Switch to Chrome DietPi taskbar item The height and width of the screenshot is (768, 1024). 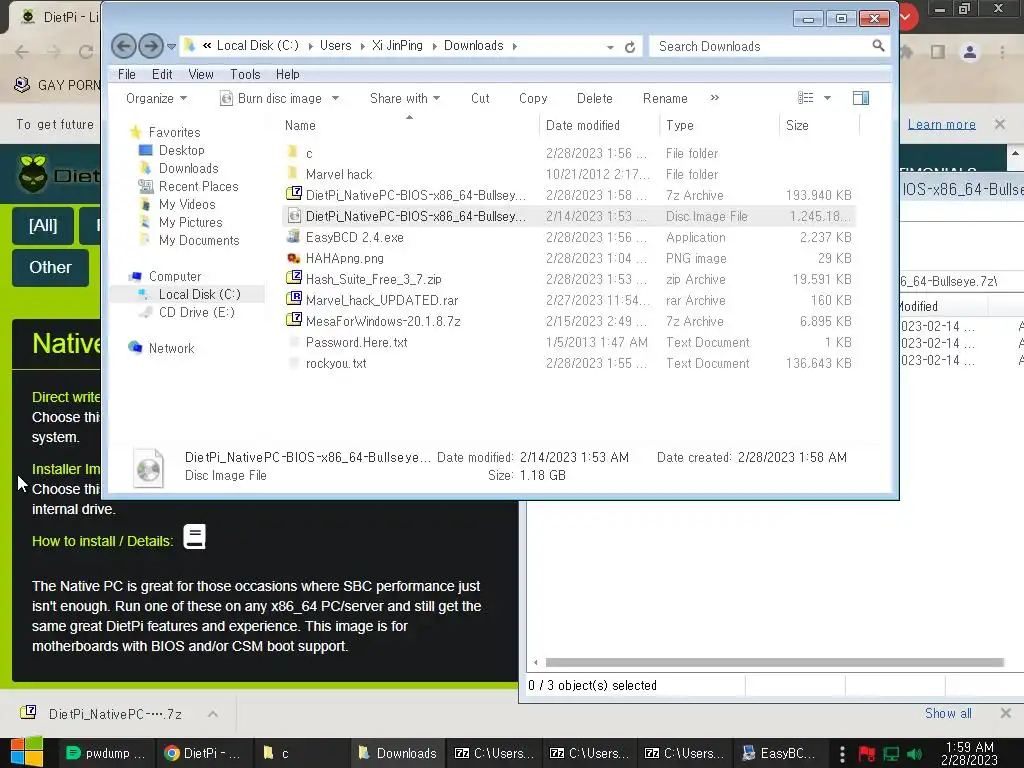tap(202, 753)
